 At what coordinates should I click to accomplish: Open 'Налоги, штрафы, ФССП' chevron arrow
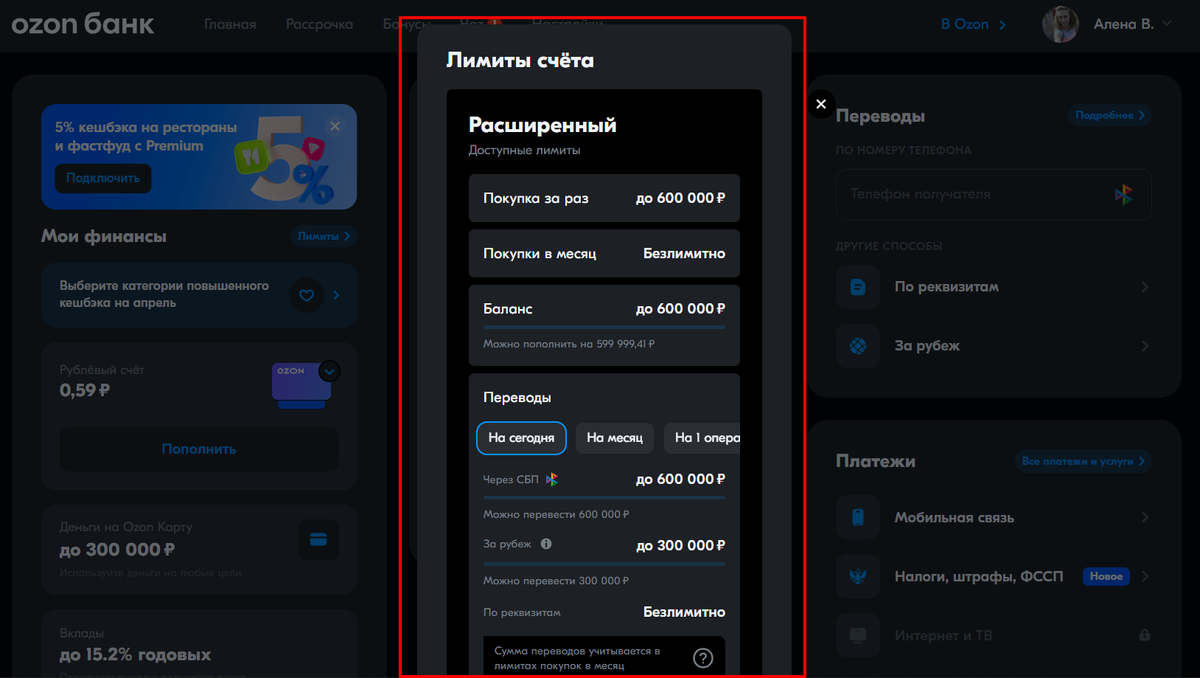1145,576
